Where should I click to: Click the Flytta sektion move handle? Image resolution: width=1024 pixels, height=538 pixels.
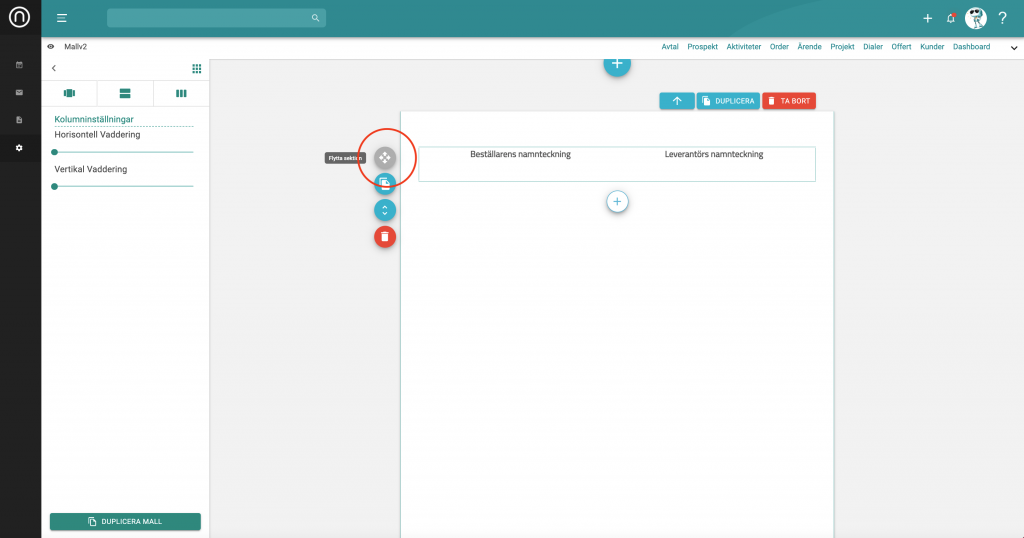pos(385,158)
